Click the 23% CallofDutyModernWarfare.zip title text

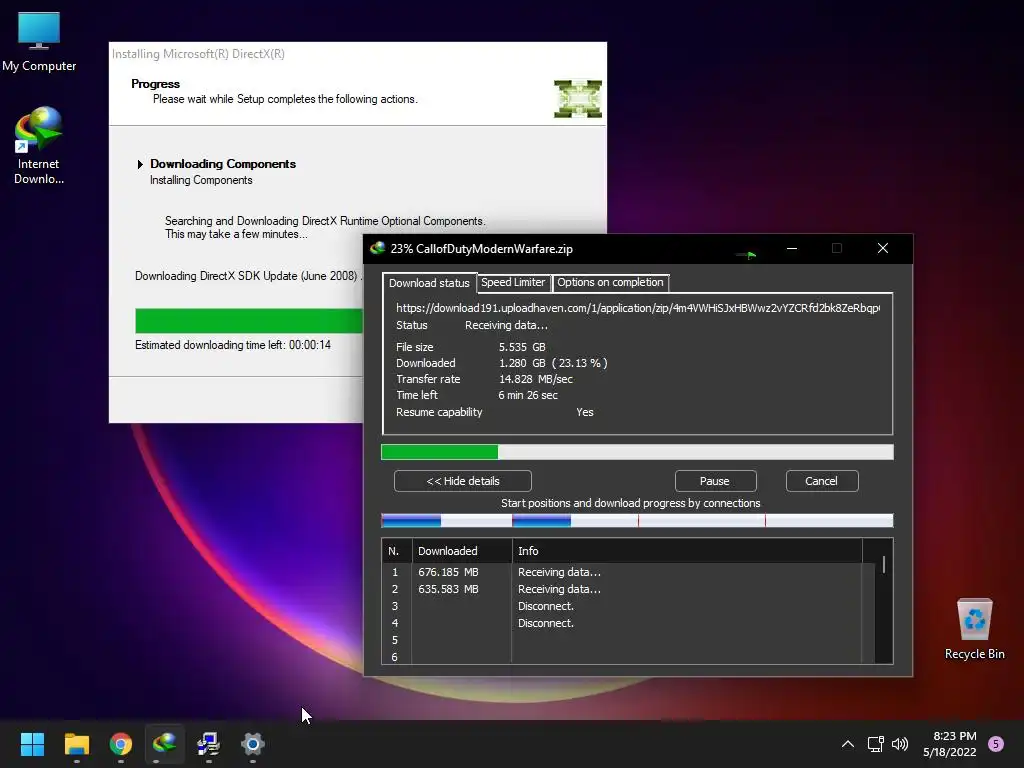pos(481,249)
